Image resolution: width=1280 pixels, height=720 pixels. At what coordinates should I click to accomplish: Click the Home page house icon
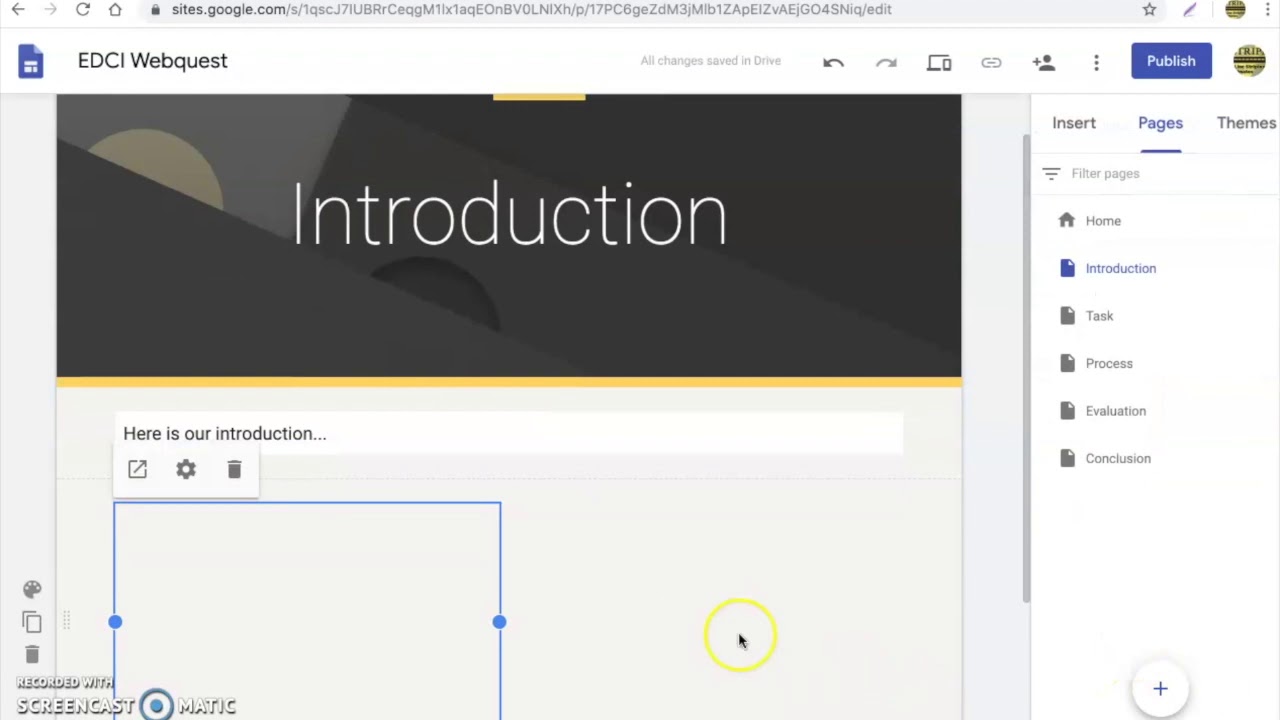point(1067,220)
